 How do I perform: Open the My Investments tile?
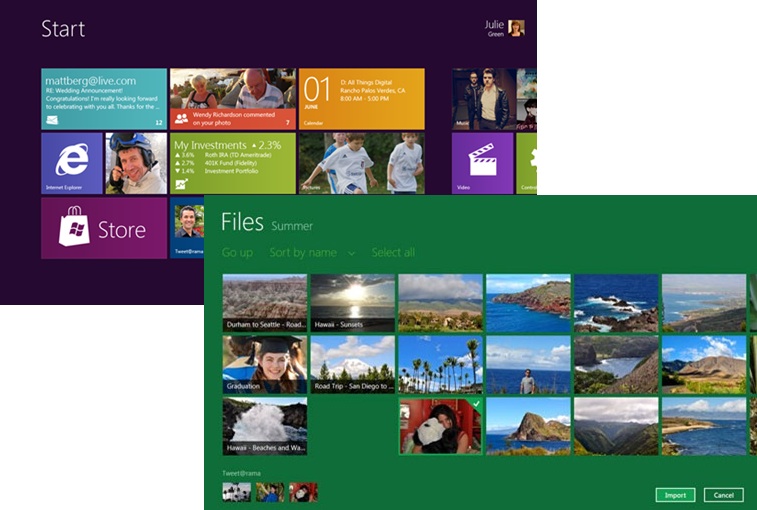[233, 163]
